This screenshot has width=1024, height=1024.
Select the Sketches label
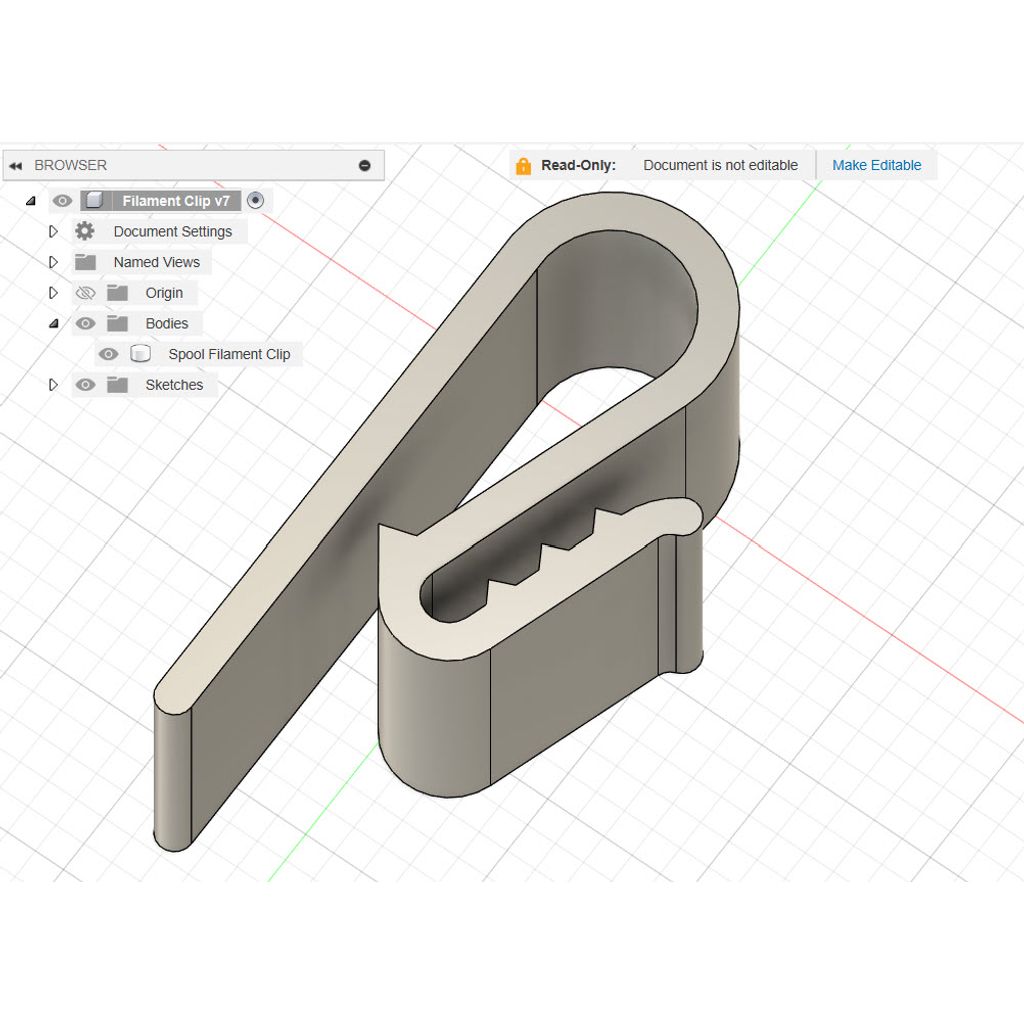tap(174, 385)
